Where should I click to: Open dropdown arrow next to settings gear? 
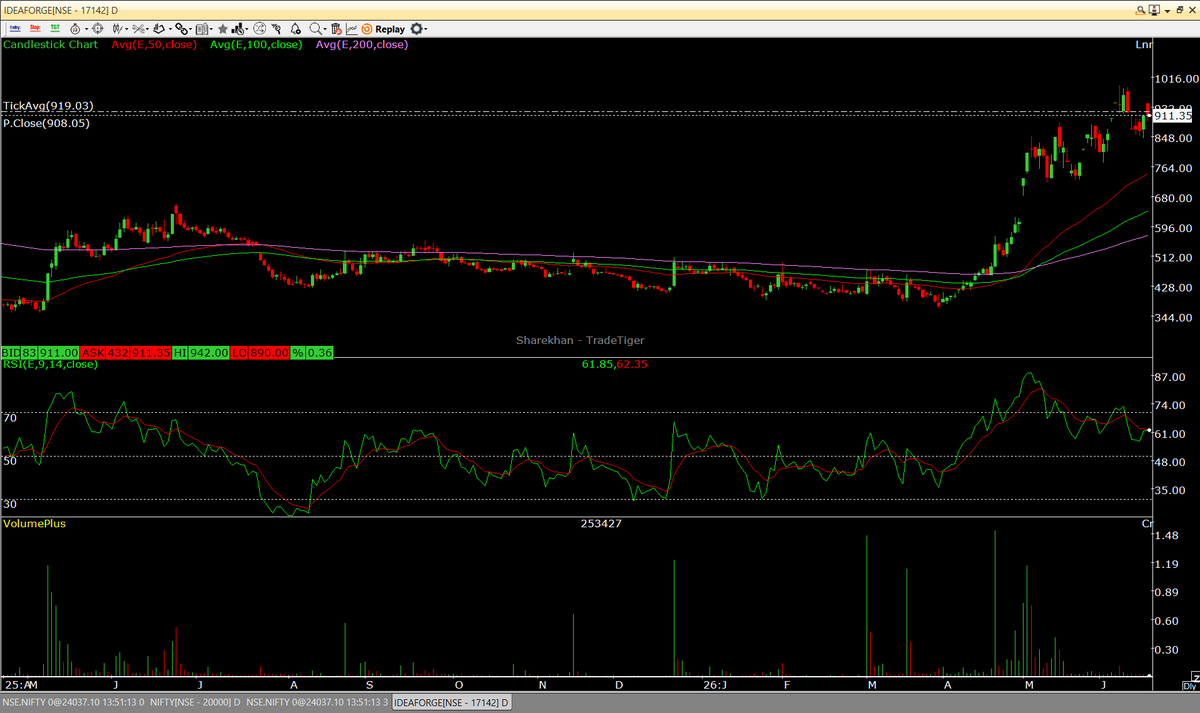pos(428,29)
